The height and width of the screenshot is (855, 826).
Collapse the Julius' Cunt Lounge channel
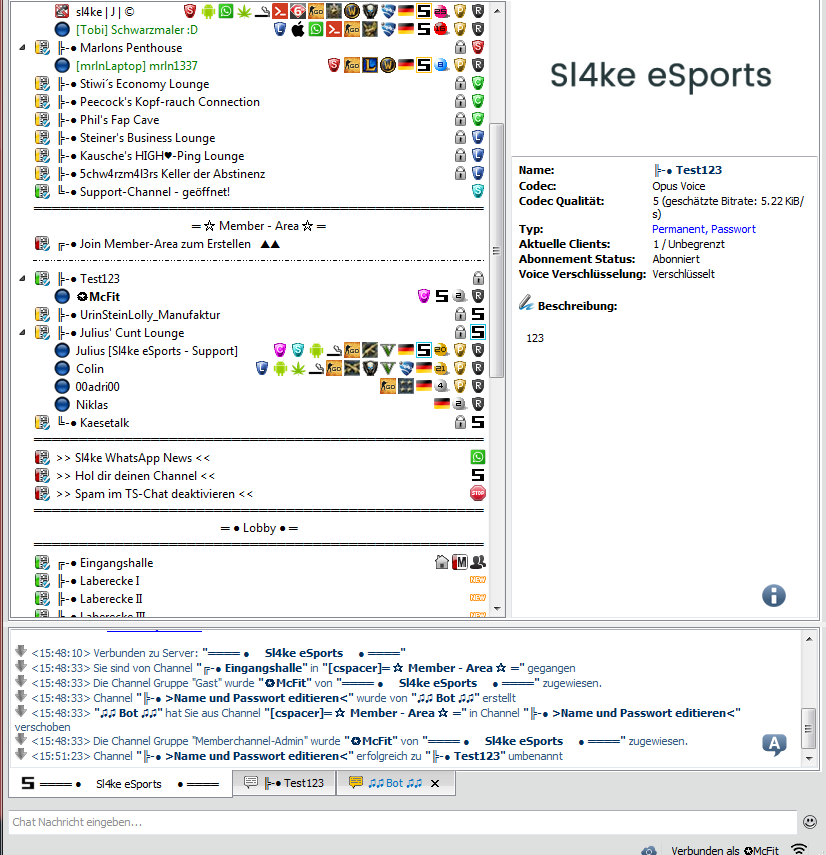[22, 333]
